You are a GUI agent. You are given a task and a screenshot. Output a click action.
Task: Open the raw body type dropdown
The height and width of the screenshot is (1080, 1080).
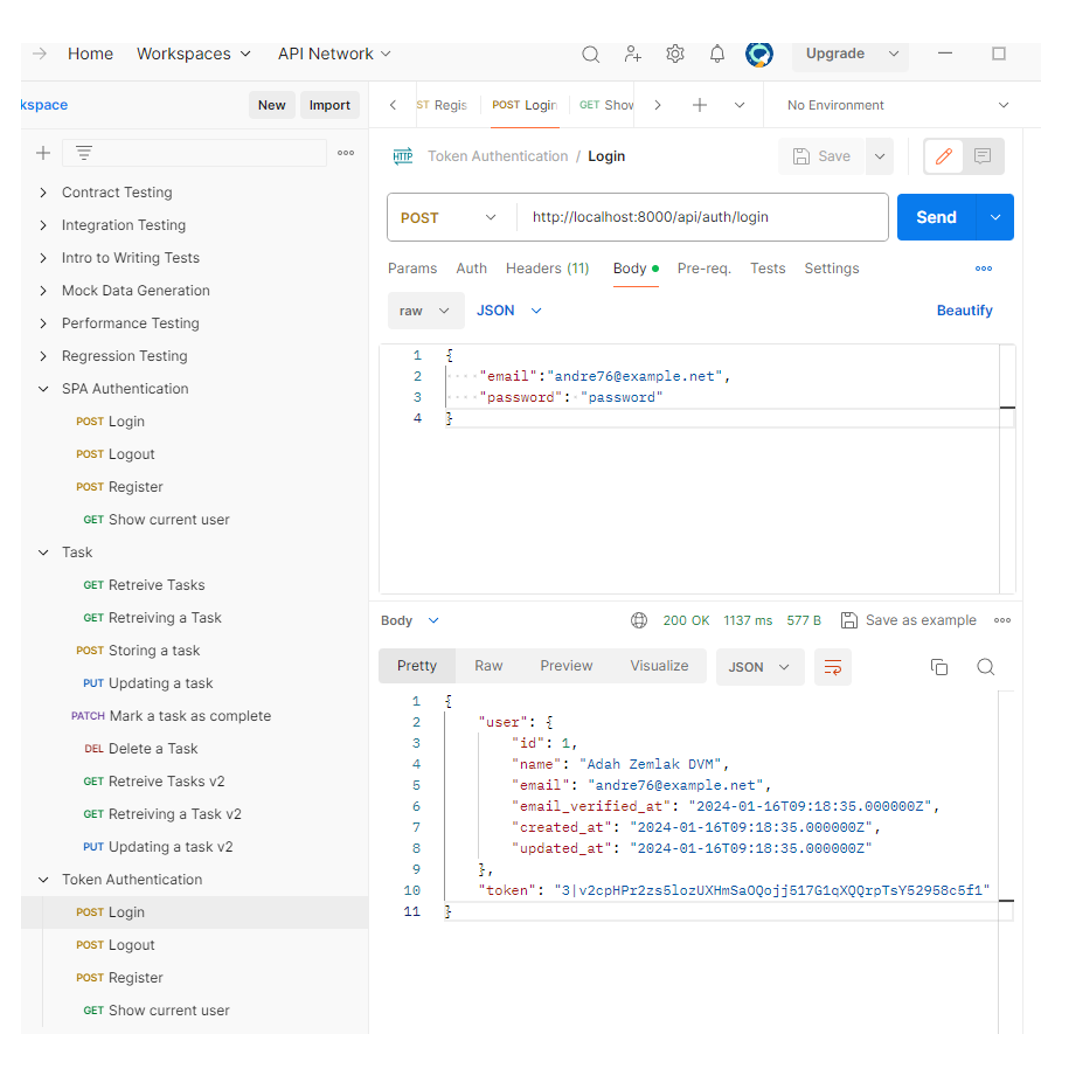(x=426, y=311)
